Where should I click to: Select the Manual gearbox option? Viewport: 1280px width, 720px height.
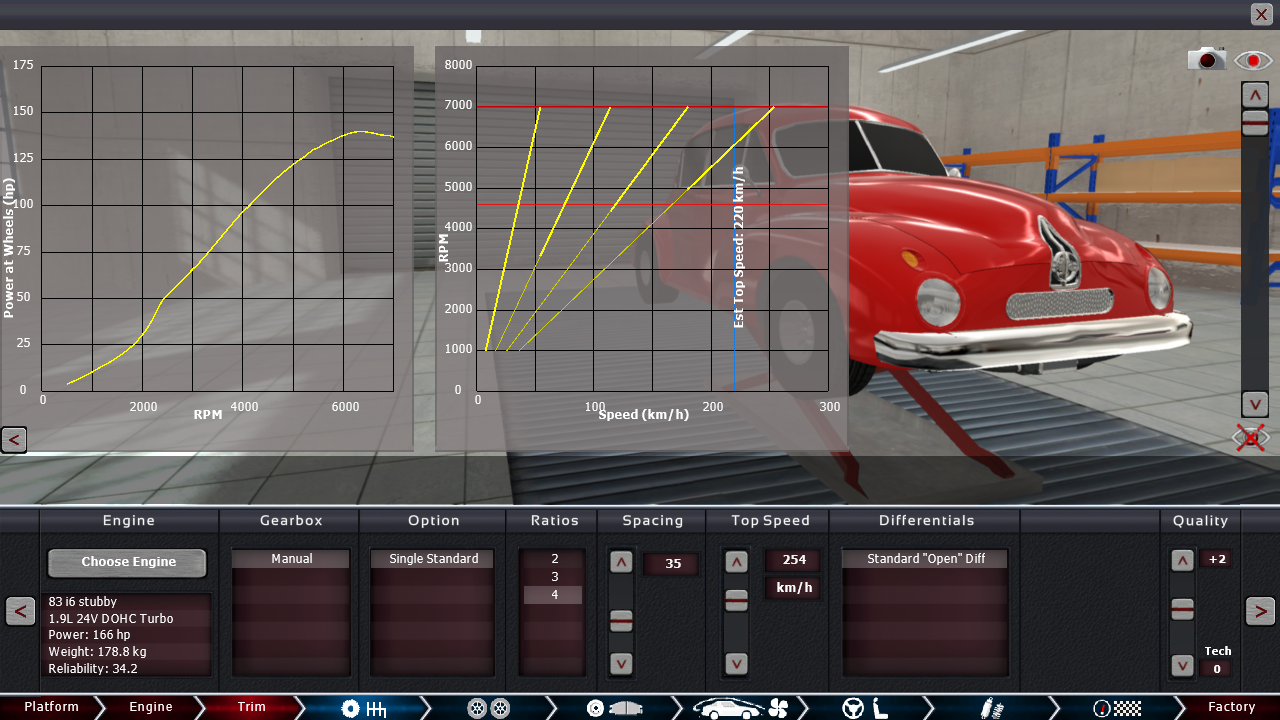tap(292, 559)
